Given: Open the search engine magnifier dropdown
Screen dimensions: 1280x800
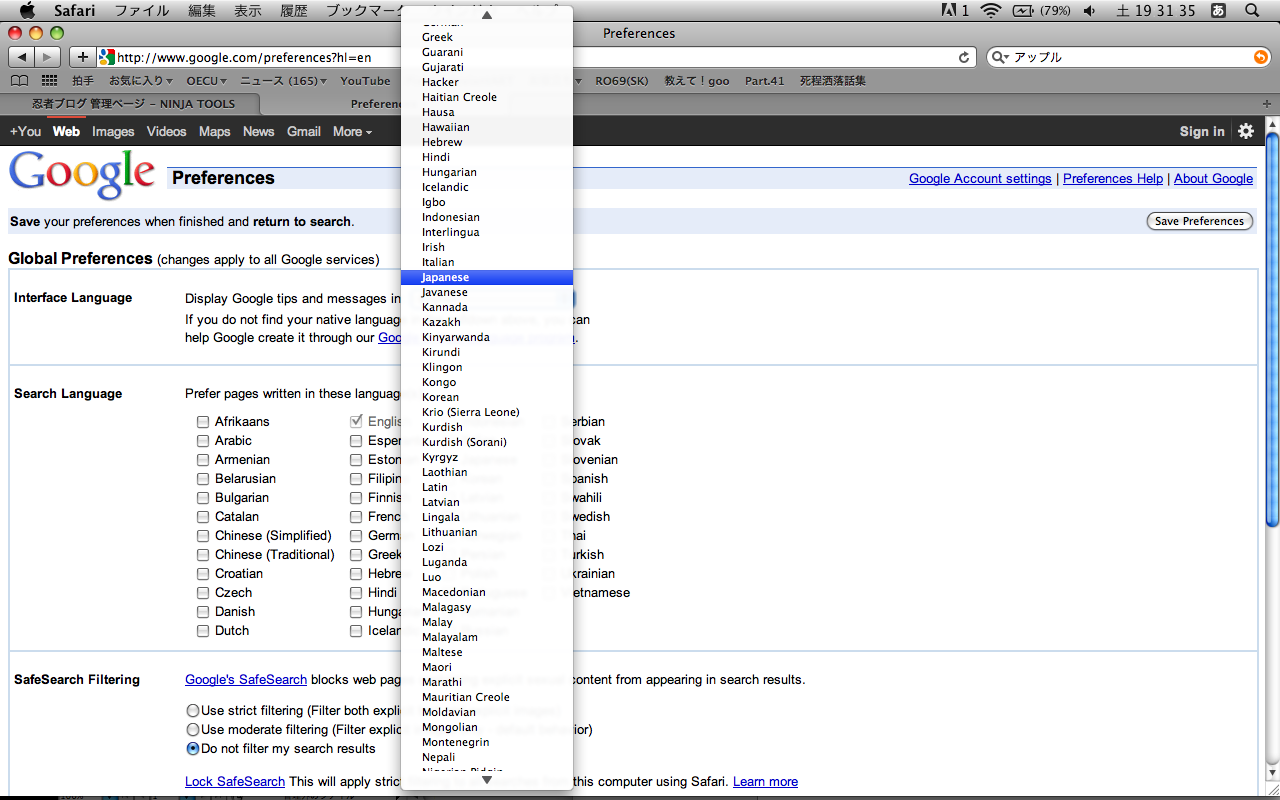Looking at the screenshot, I should click(1000, 57).
